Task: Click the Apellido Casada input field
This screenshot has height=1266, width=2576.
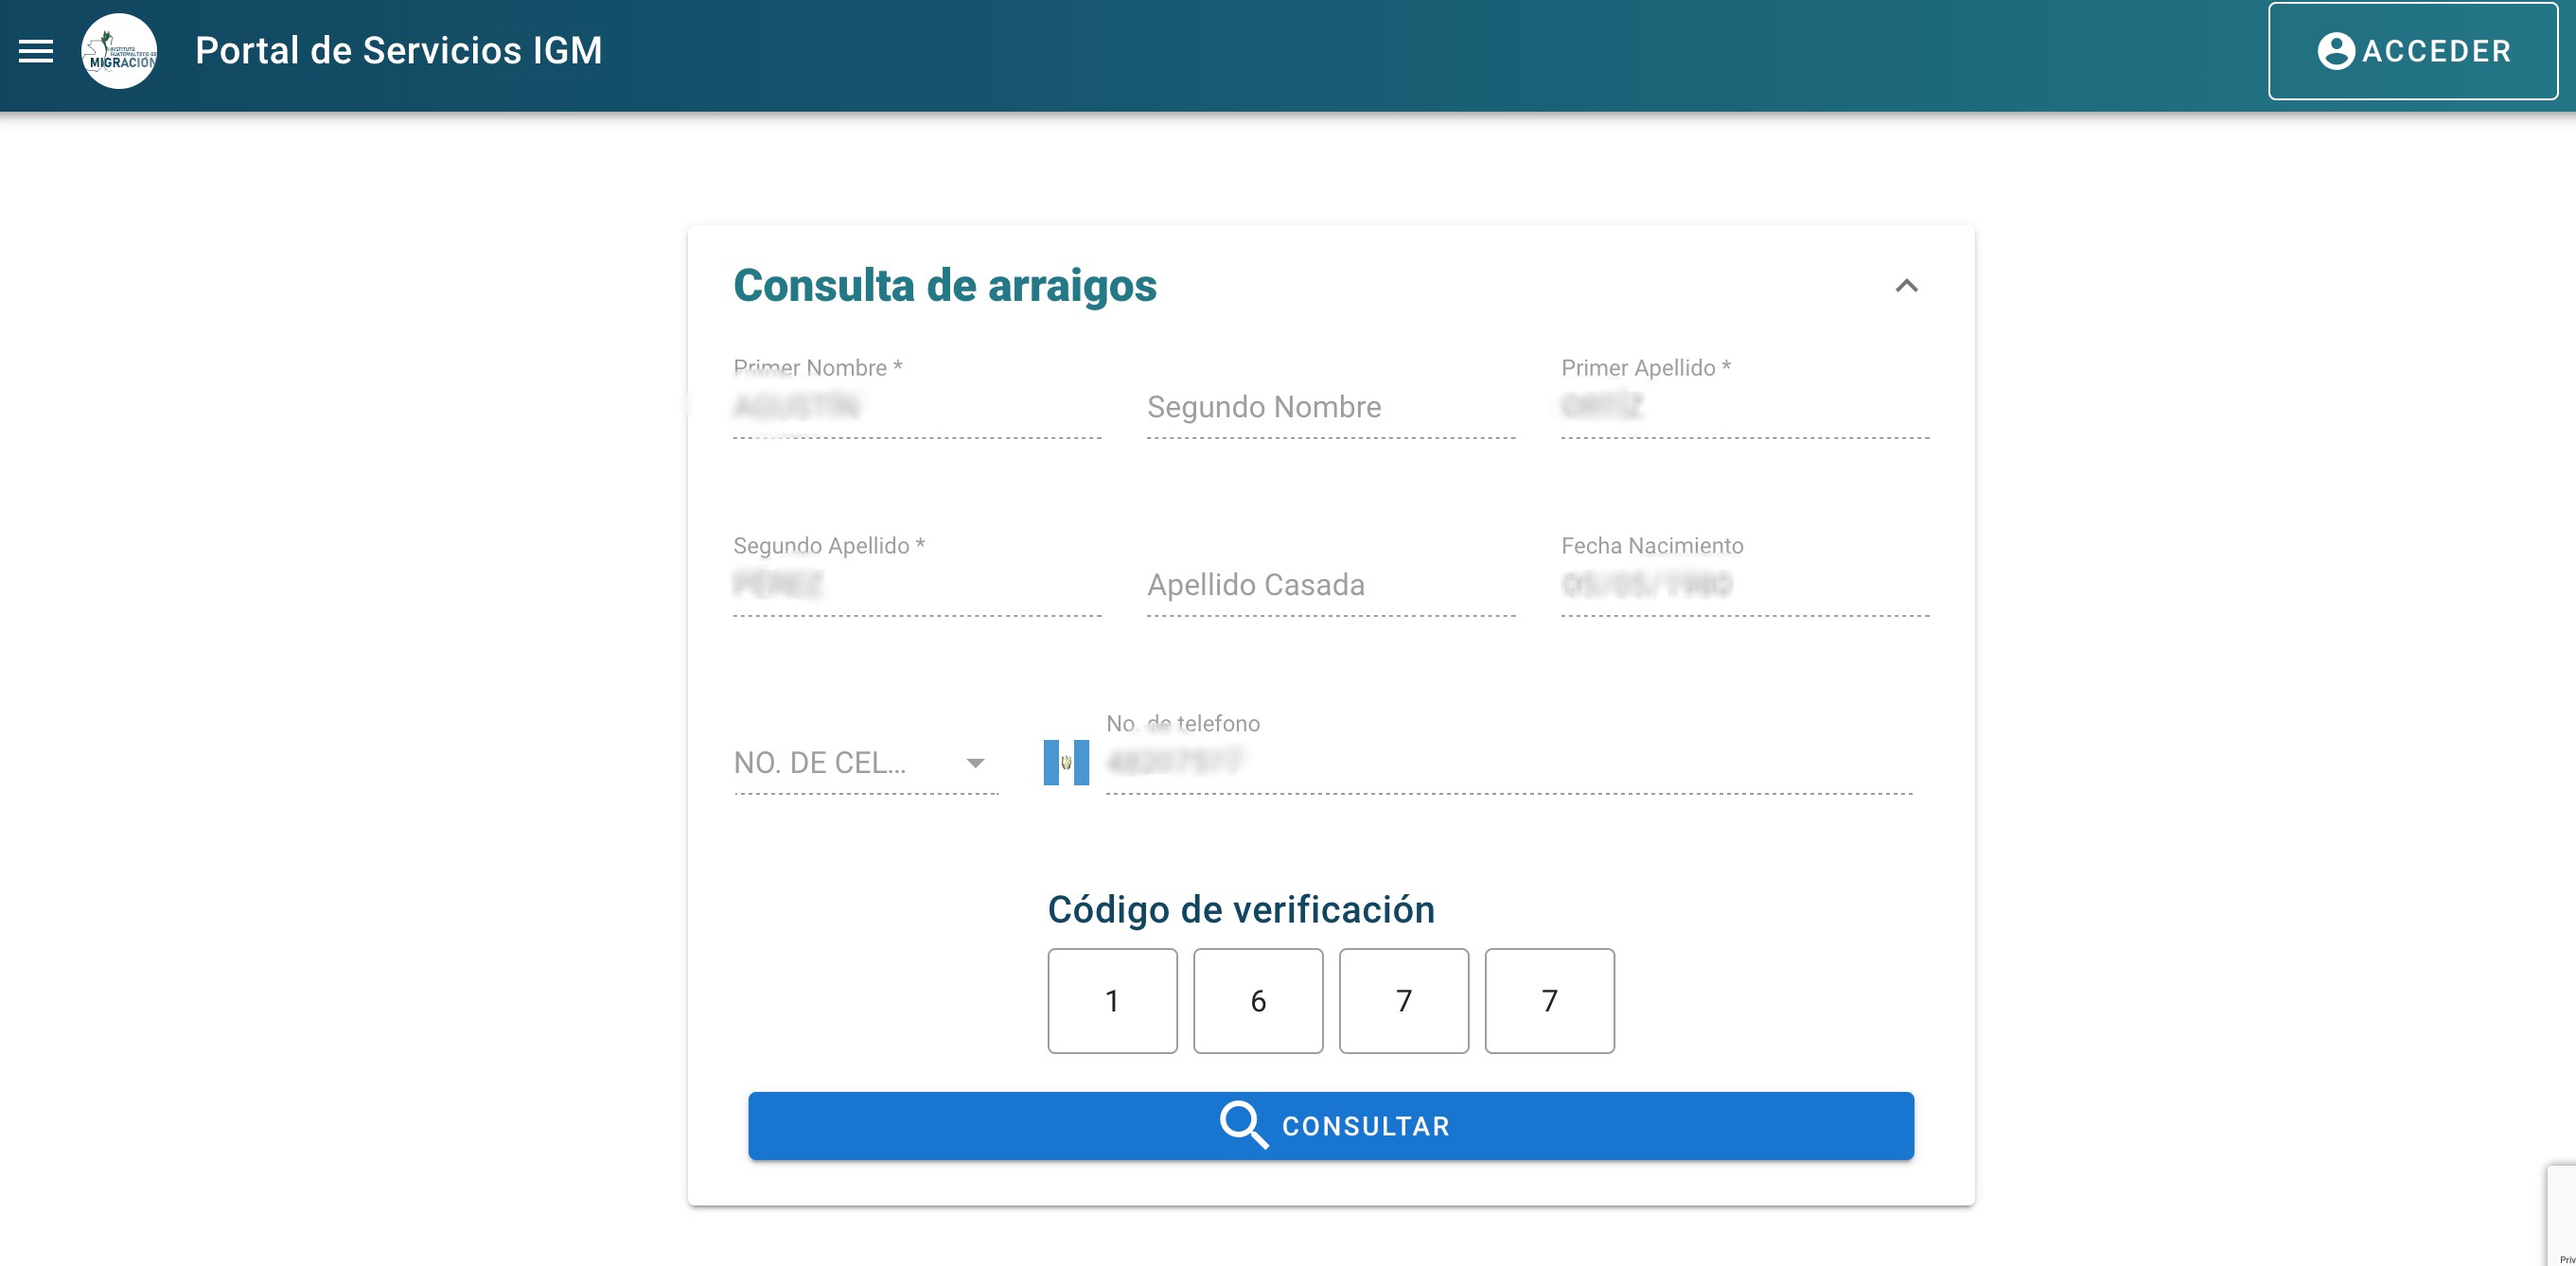Action: click(1330, 585)
